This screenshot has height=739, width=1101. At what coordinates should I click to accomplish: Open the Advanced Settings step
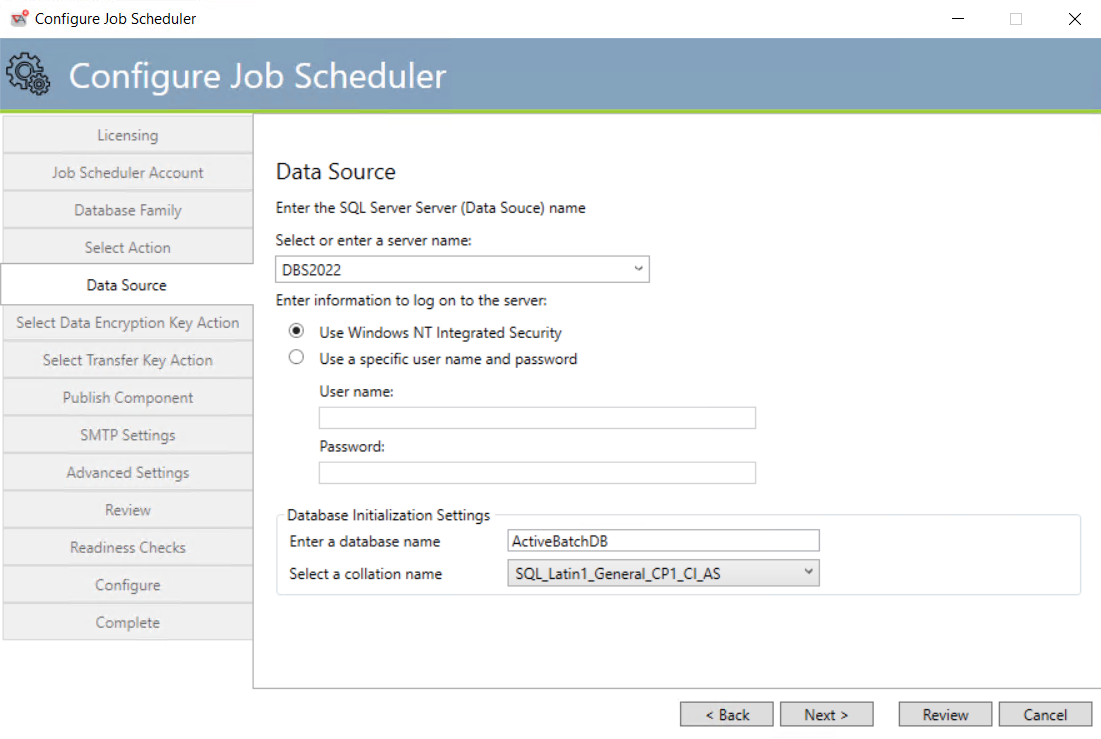[x=128, y=472]
